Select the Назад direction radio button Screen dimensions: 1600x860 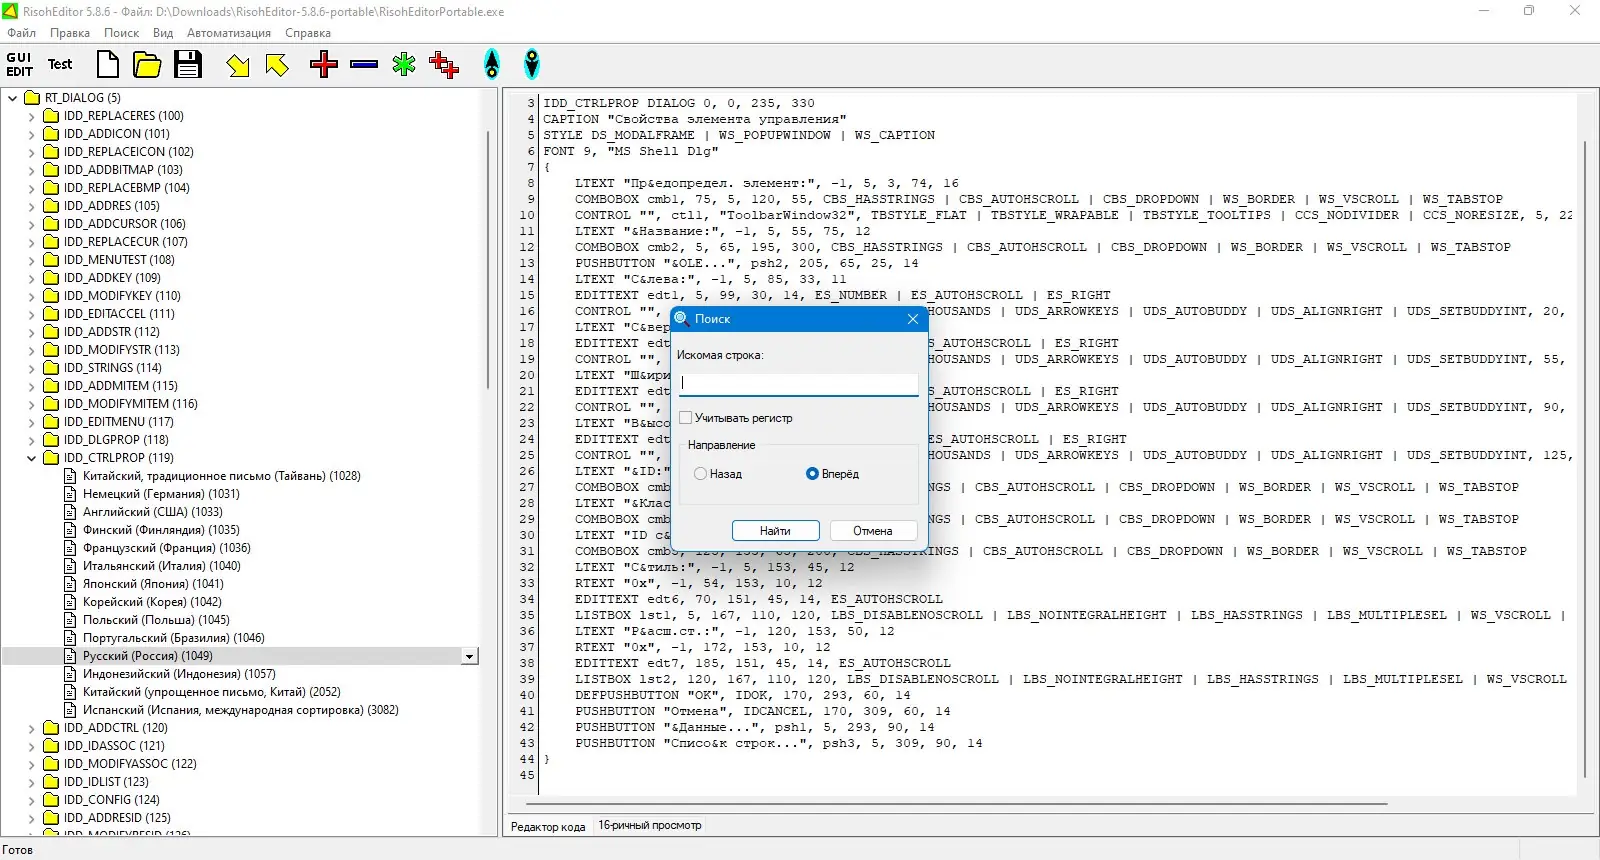tap(700, 474)
